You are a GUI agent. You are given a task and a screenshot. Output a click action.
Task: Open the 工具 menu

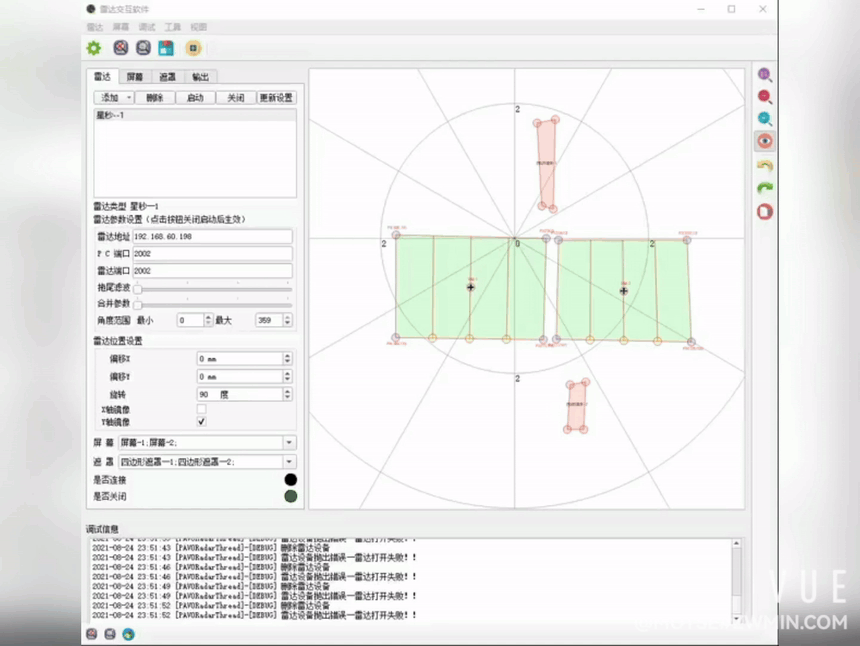point(172,27)
